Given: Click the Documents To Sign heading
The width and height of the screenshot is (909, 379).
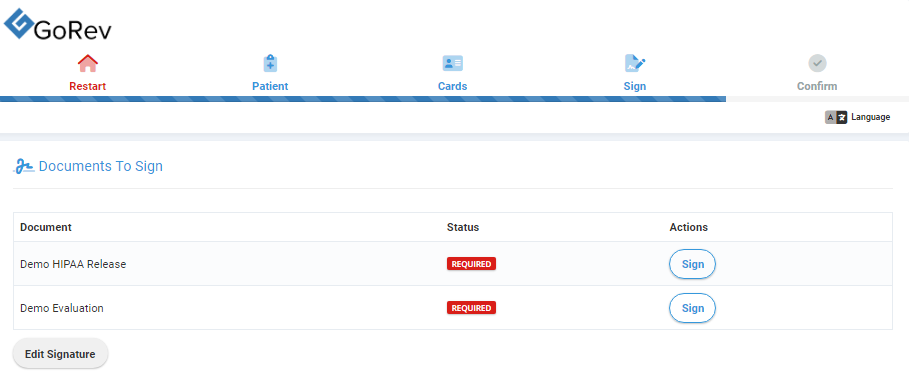Looking at the screenshot, I should pos(100,166).
